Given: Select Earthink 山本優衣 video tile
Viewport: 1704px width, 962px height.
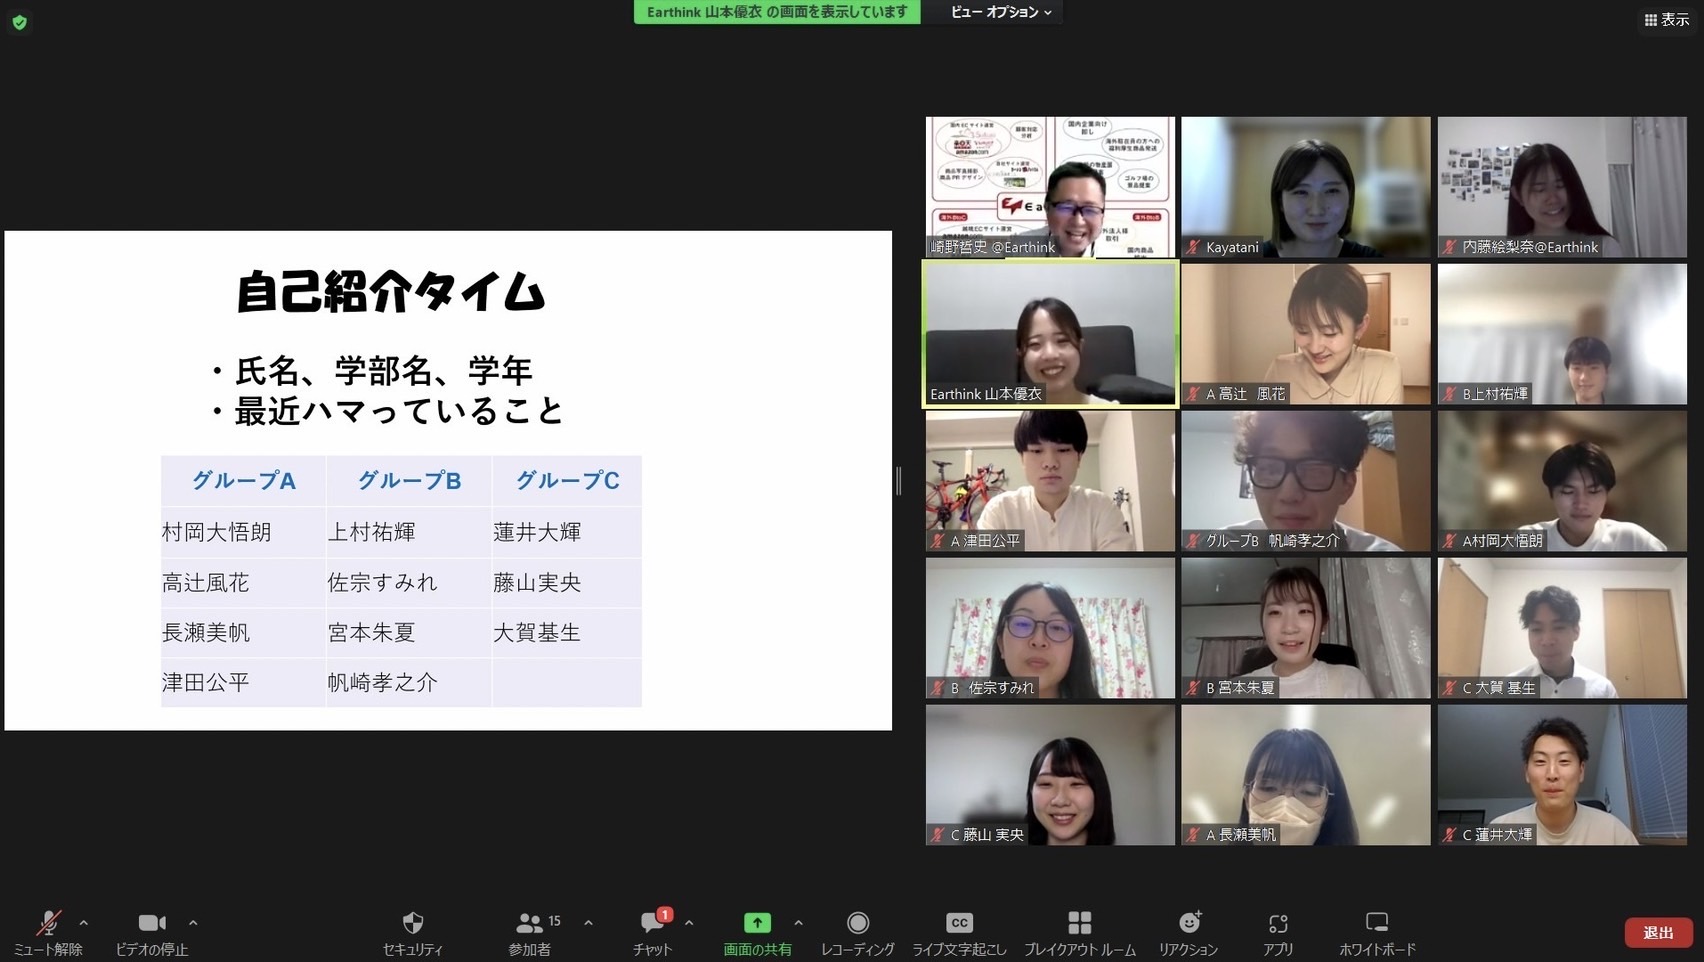Looking at the screenshot, I should [1050, 334].
